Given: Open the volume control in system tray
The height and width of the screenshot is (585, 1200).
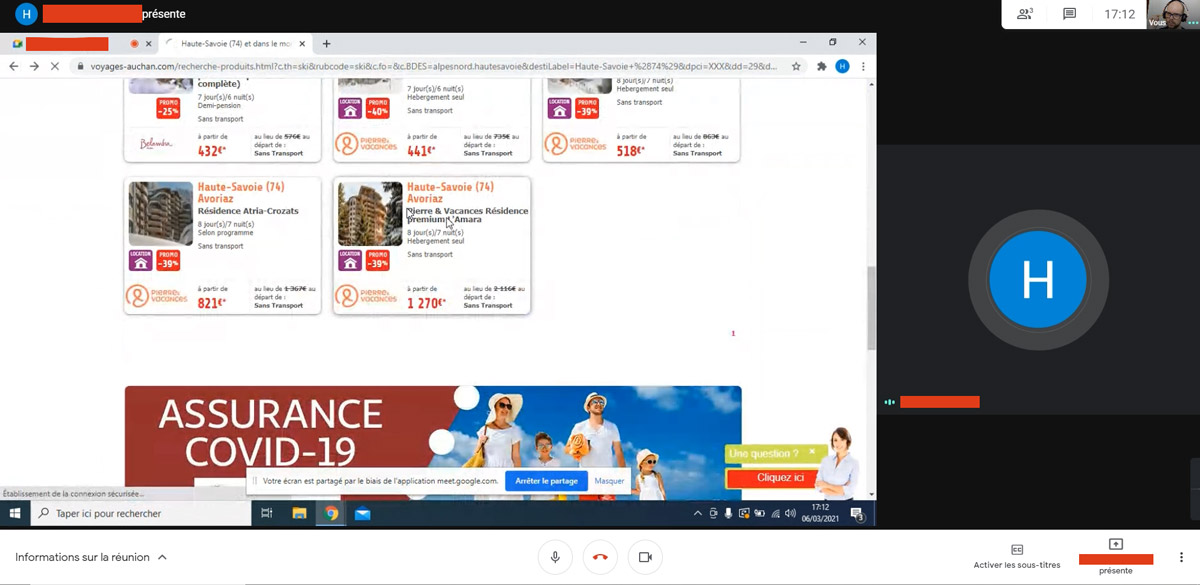Looking at the screenshot, I should 790,513.
